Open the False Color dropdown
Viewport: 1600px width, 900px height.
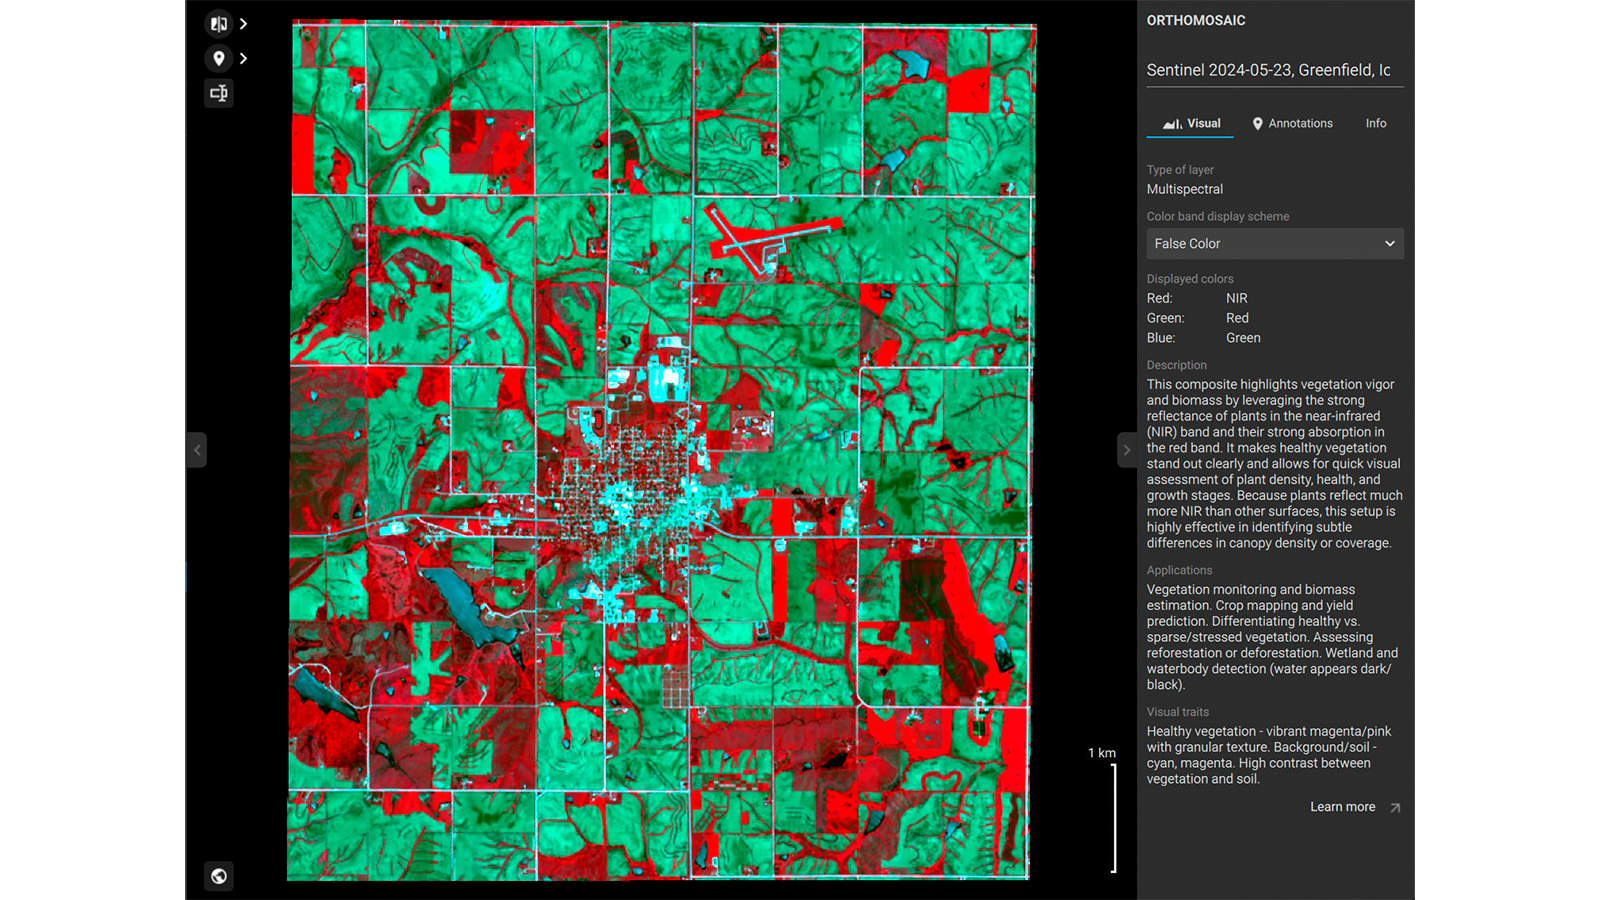coord(1275,243)
